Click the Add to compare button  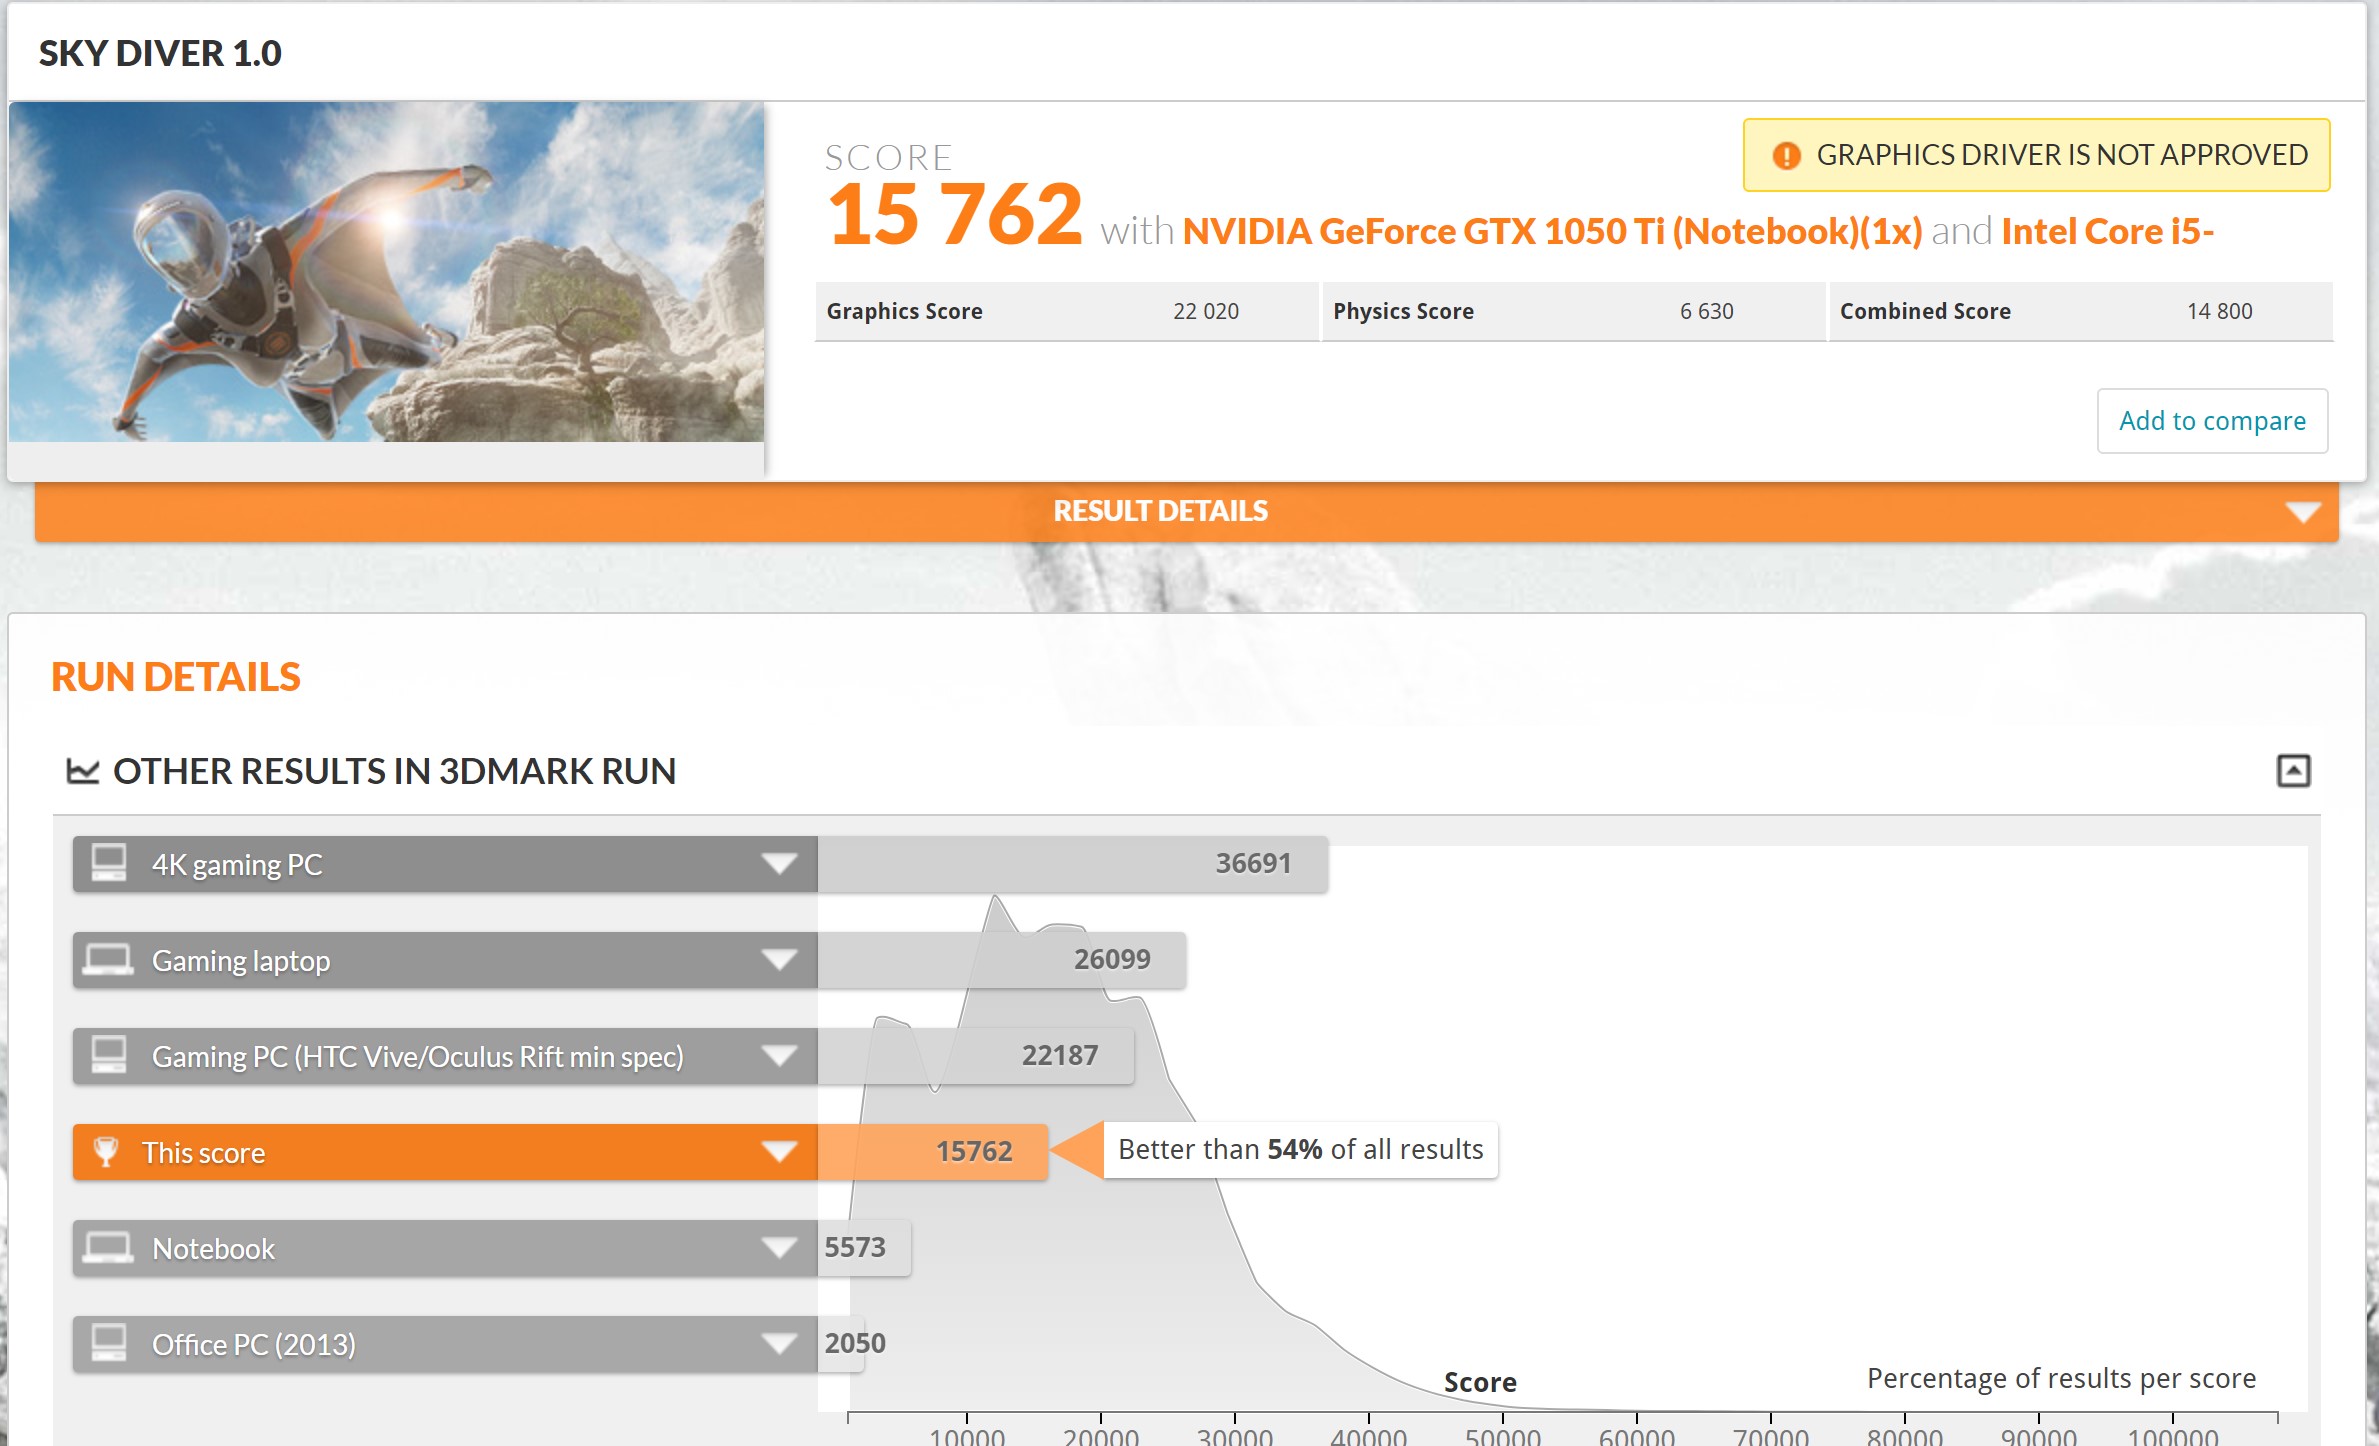2212,421
